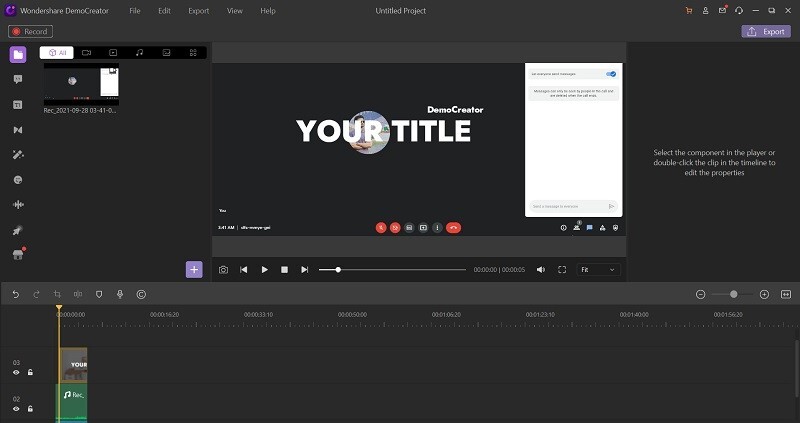The height and width of the screenshot is (423, 800).
Task: Click the purple Export button
Action: pyautogui.click(x=766, y=32)
